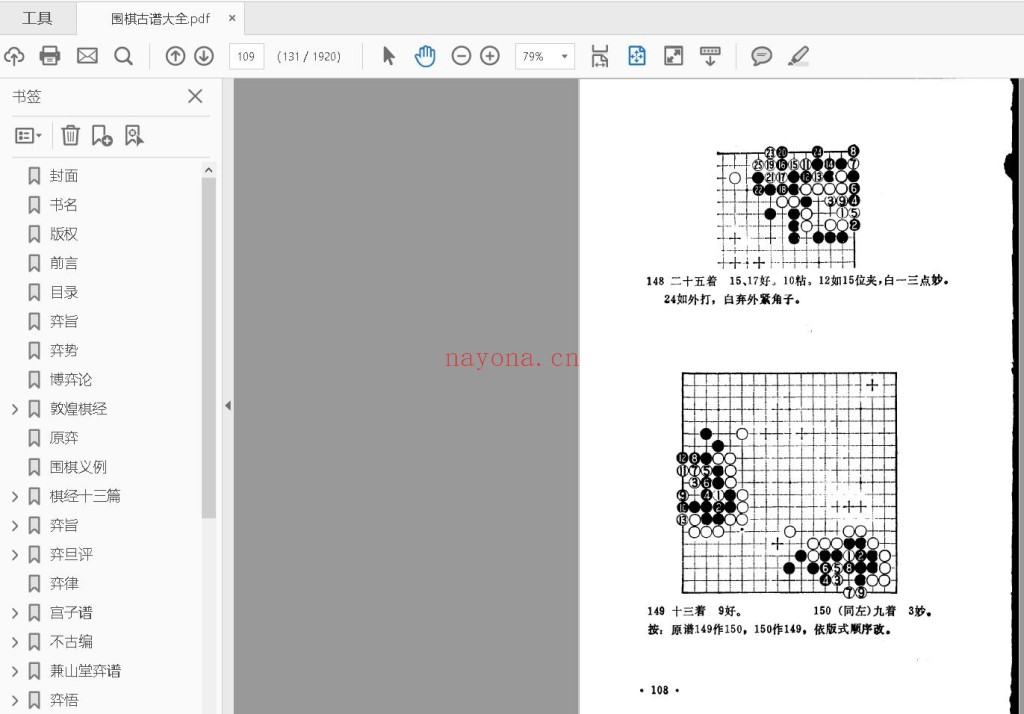Expand the 不古编 bookmark
The width and height of the screenshot is (1024, 714).
15,643
